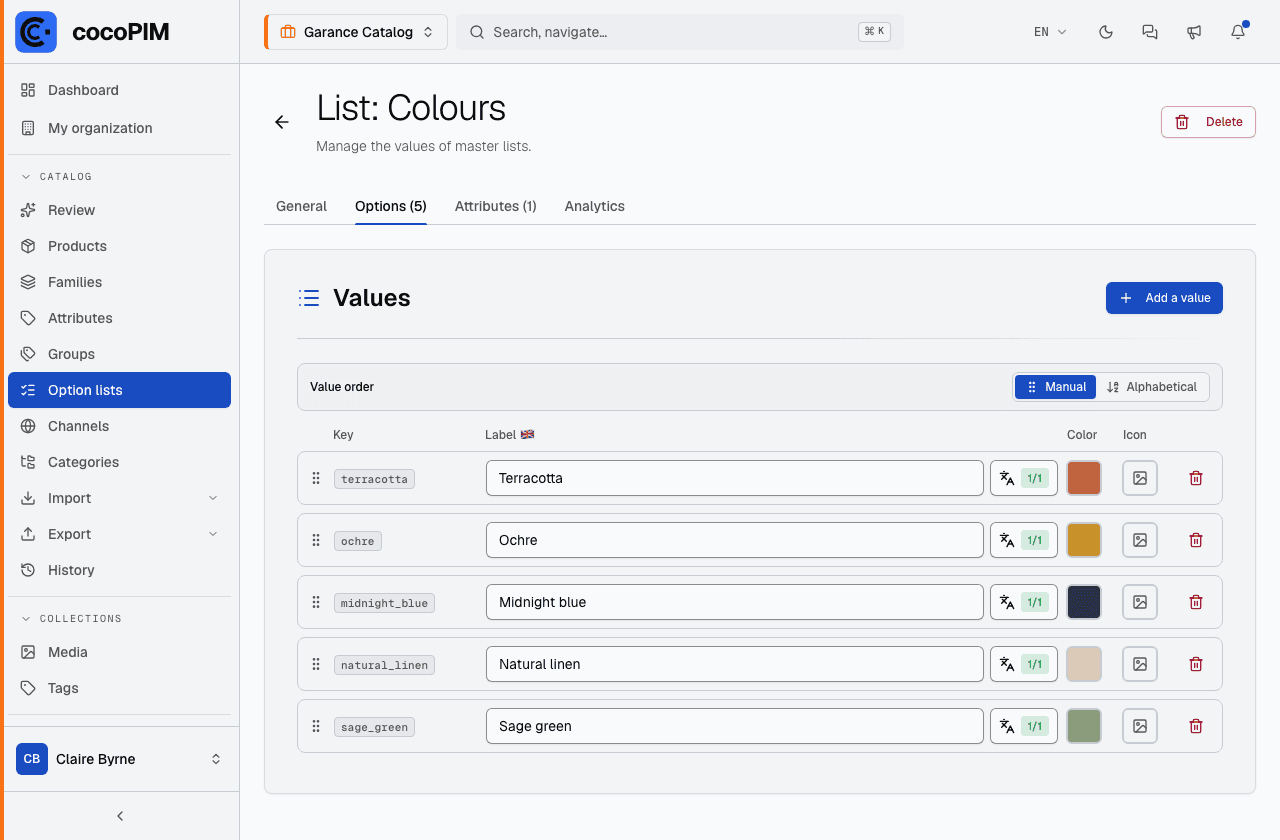Click the Add a value button

1164,298
